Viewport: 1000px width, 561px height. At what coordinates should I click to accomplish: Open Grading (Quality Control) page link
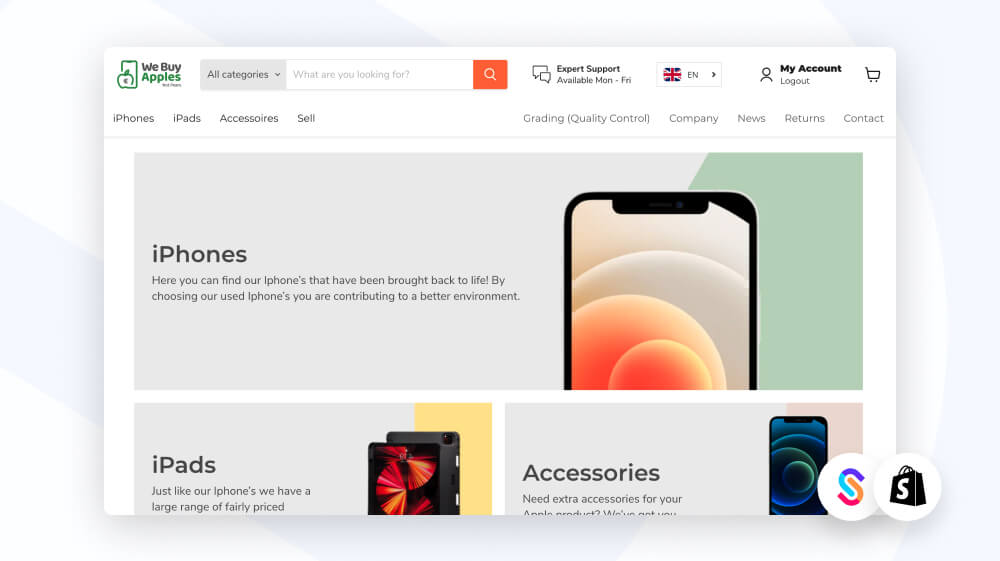coord(586,118)
